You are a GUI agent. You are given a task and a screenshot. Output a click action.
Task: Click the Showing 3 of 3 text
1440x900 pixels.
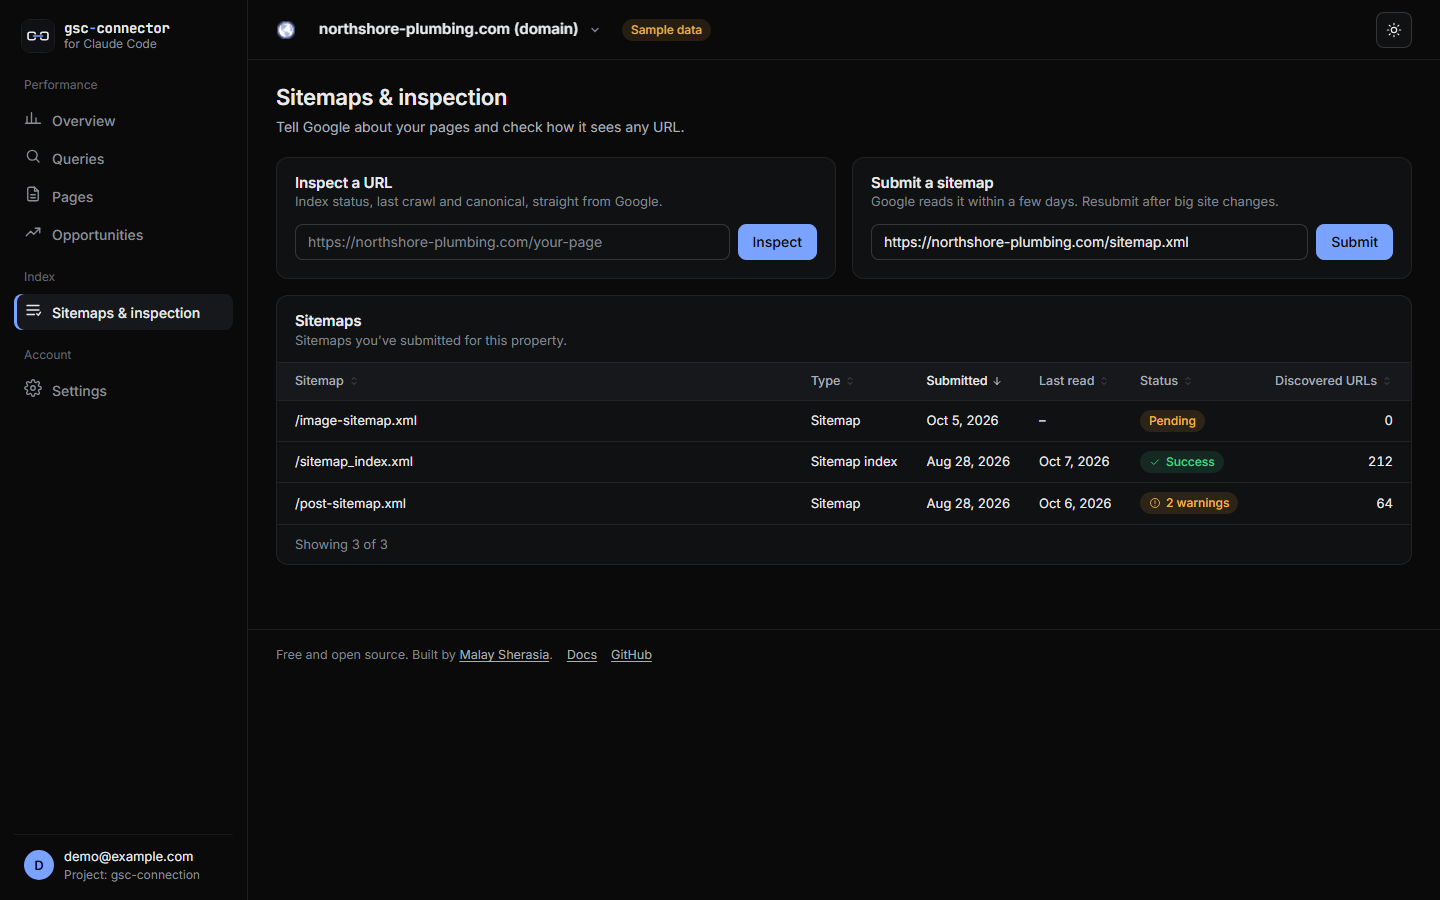[x=341, y=545]
